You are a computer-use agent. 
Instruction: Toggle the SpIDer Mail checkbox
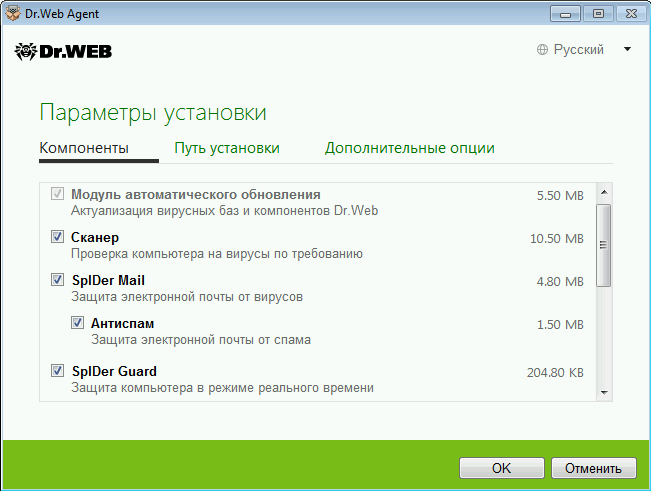tap(57, 280)
